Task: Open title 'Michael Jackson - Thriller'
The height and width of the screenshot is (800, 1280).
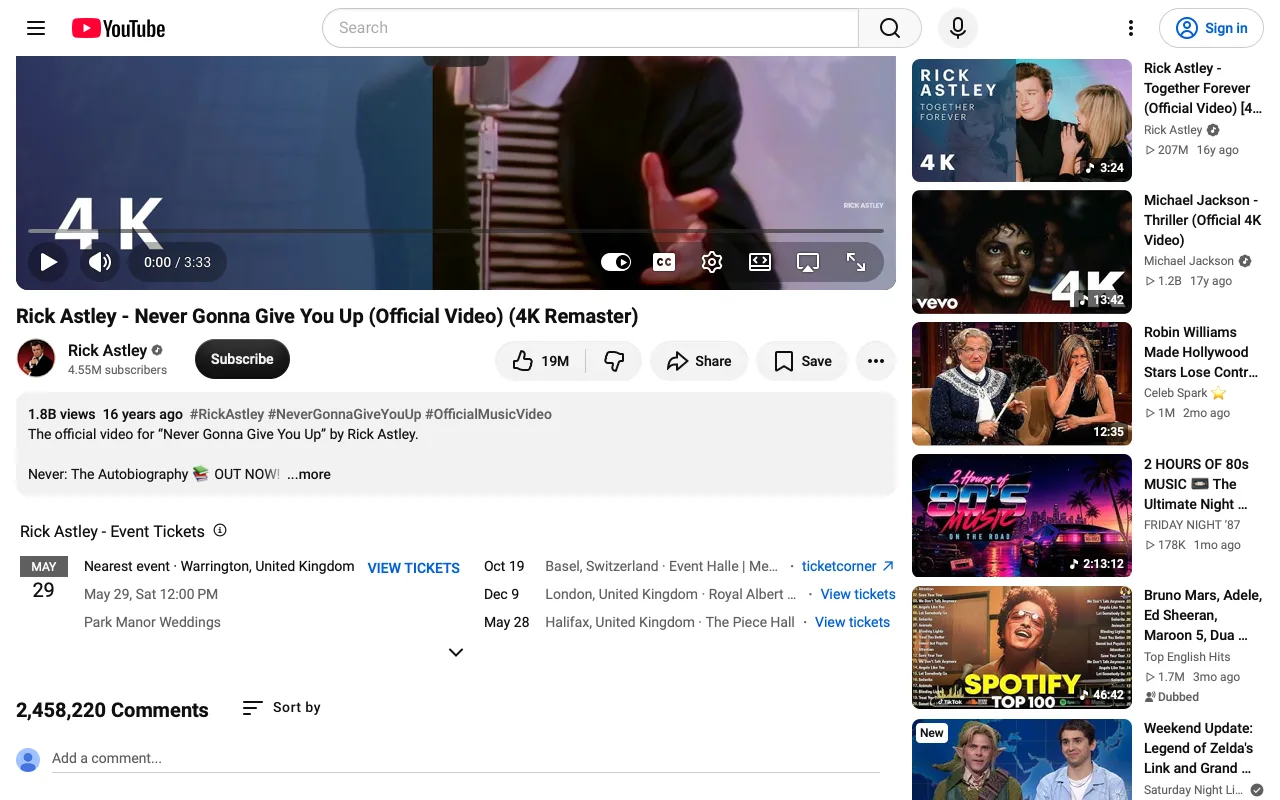Action: point(1203,220)
